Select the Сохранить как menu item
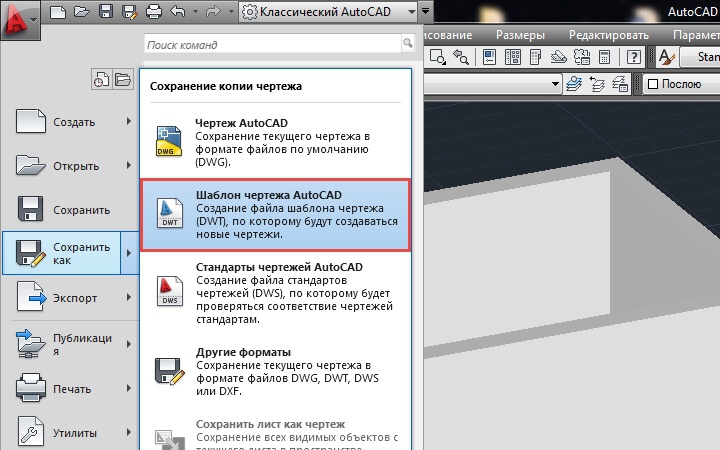Image resolution: width=720 pixels, height=450 pixels. 62,253
